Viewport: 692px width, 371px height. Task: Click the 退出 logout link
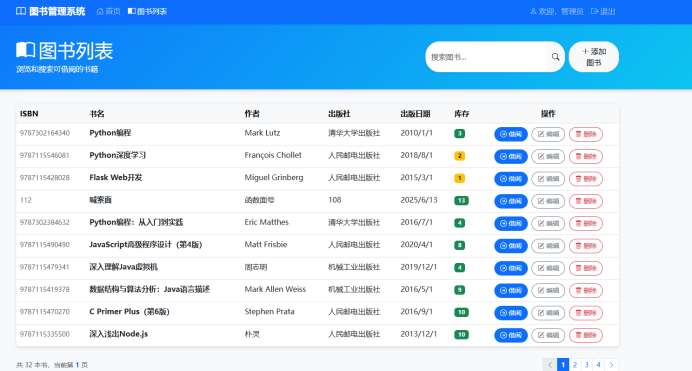pyautogui.click(x=603, y=11)
